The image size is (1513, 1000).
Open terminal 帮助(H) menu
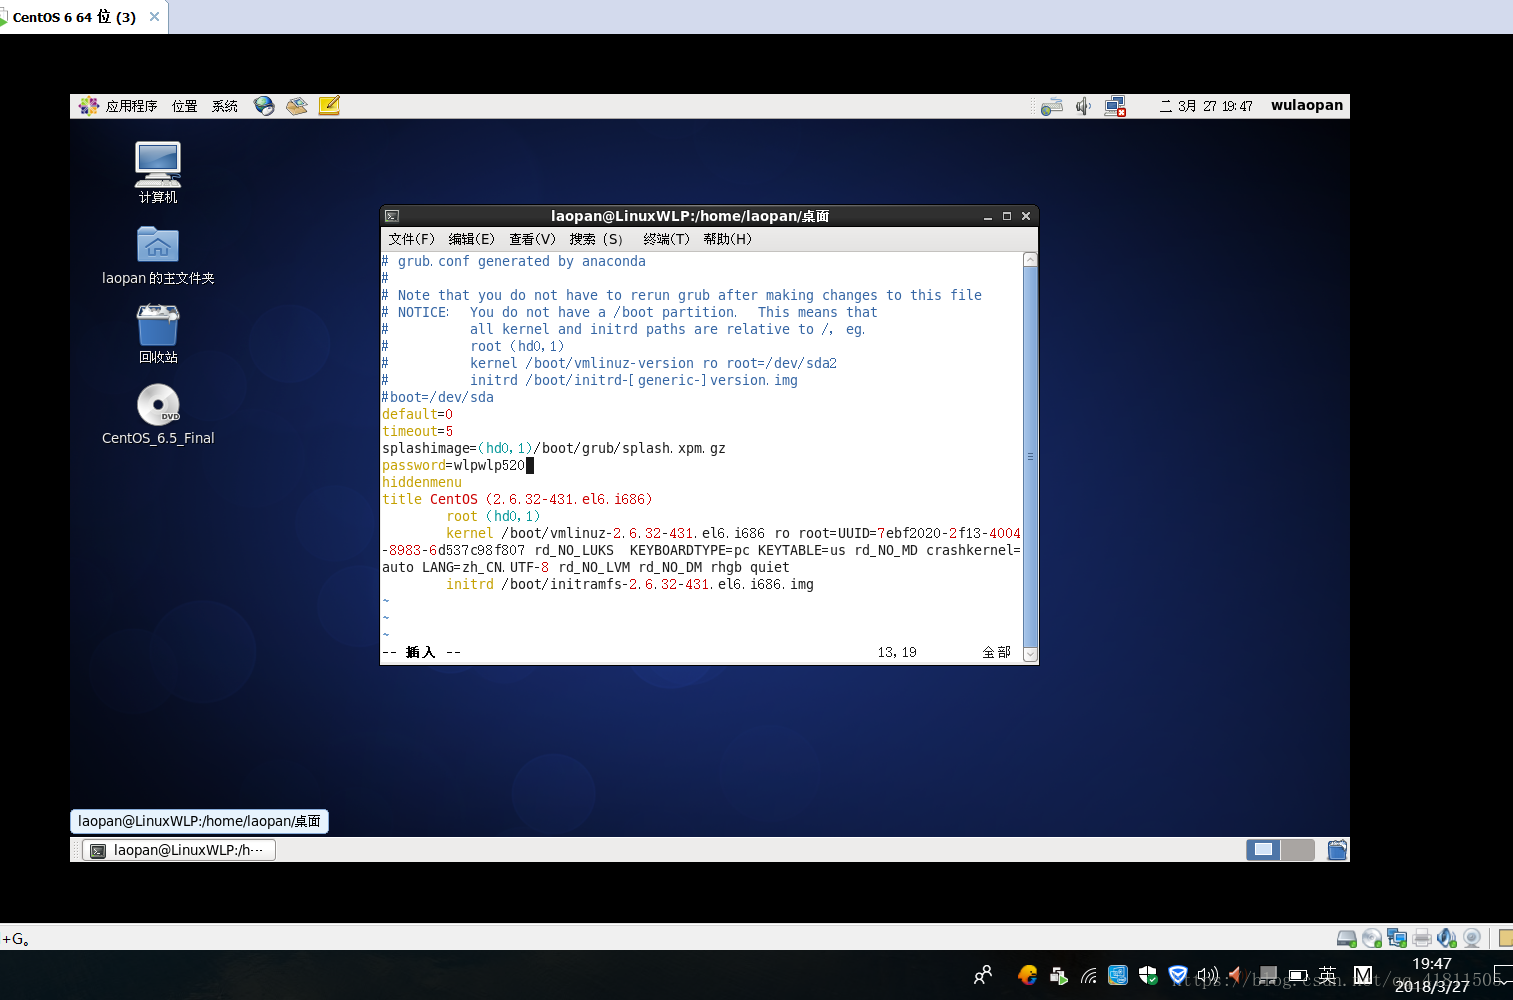[x=727, y=239]
